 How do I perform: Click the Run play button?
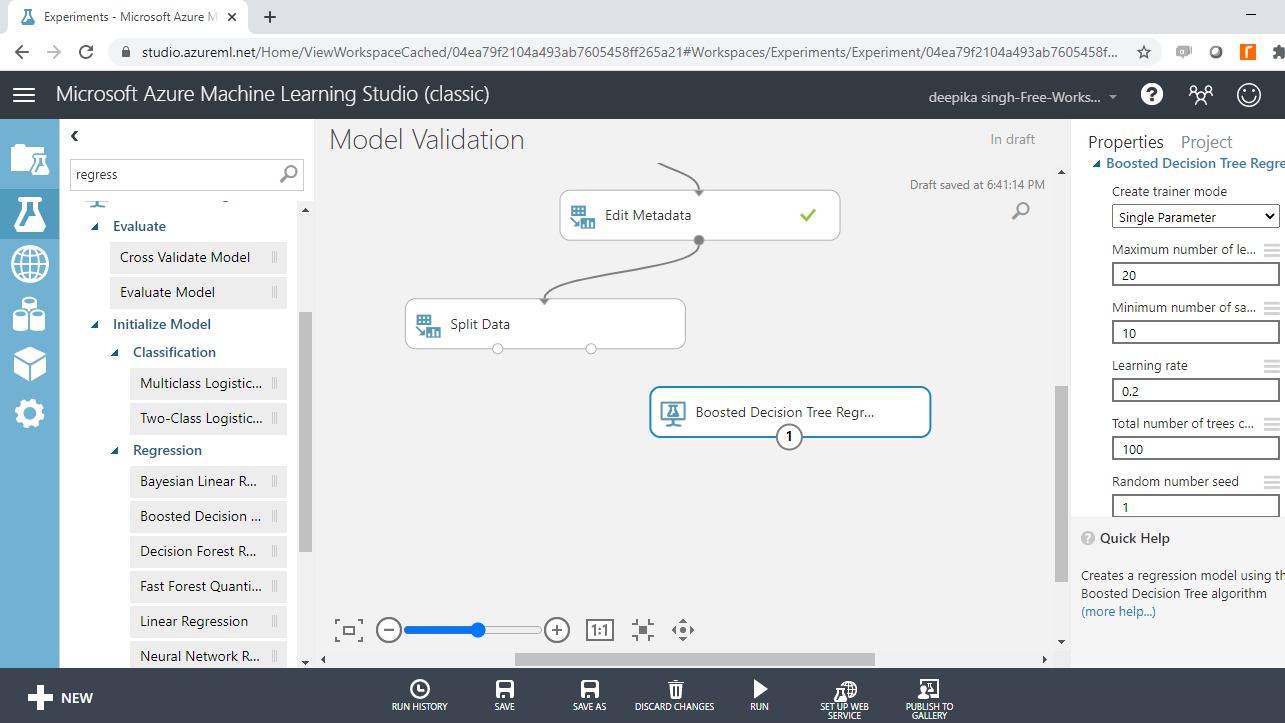(x=760, y=696)
